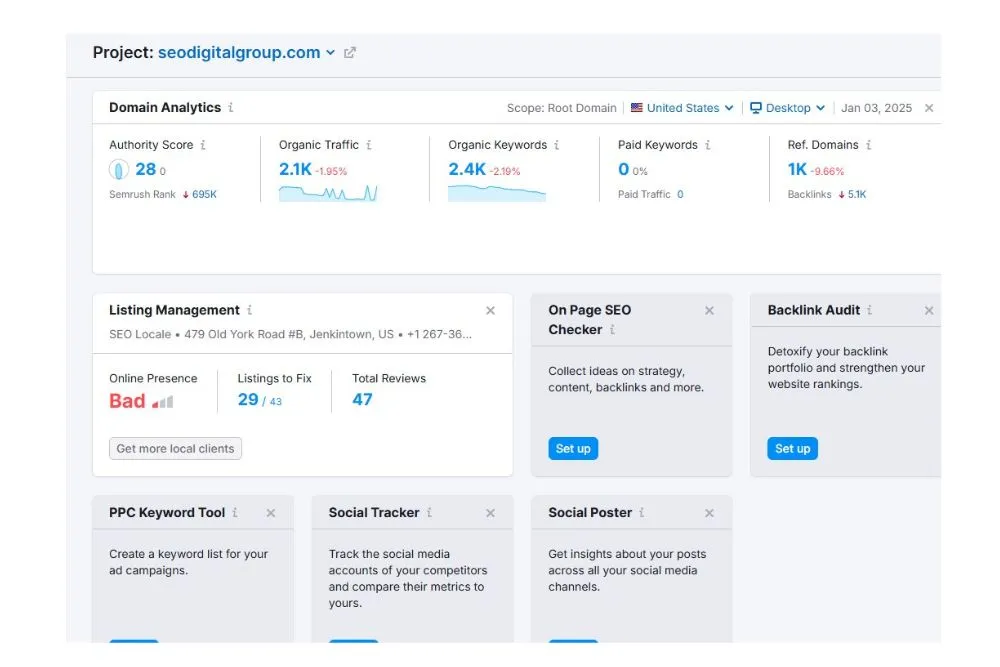Viewport: 1000px width, 667px height.
Task: Click the Organic Traffic -1.95% change
Action: click(331, 172)
